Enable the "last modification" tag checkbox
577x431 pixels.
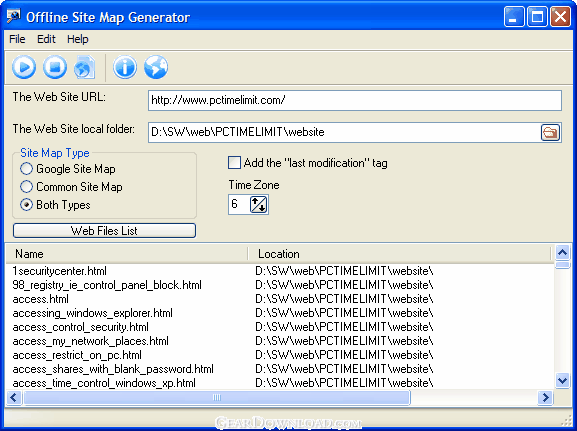(234, 163)
